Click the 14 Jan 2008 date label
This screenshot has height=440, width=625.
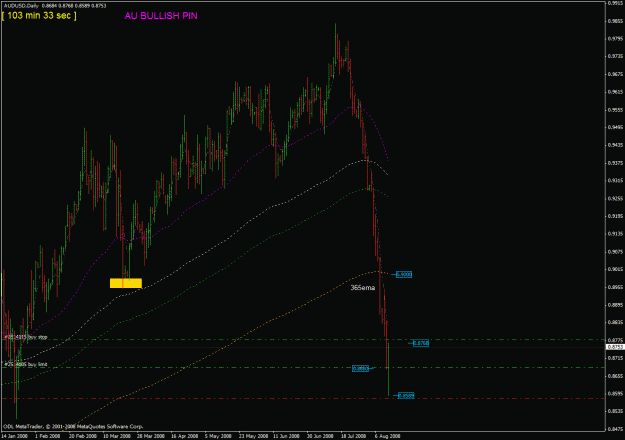click(x=14, y=436)
